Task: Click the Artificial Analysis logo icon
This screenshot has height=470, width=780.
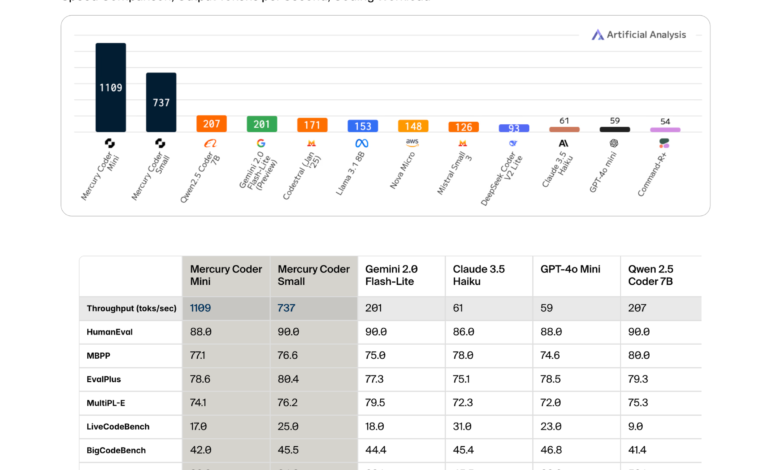Action: (x=597, y=35)
